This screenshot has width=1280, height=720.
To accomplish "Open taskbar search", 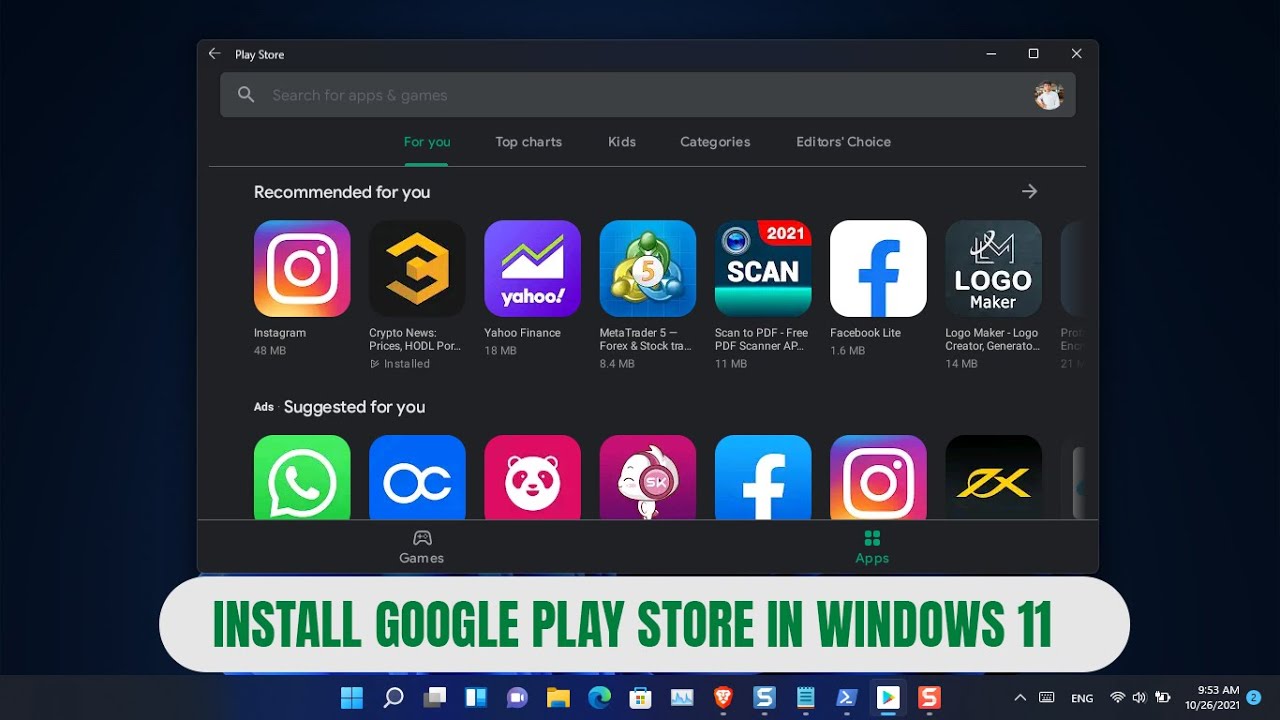I will (394, 698).
